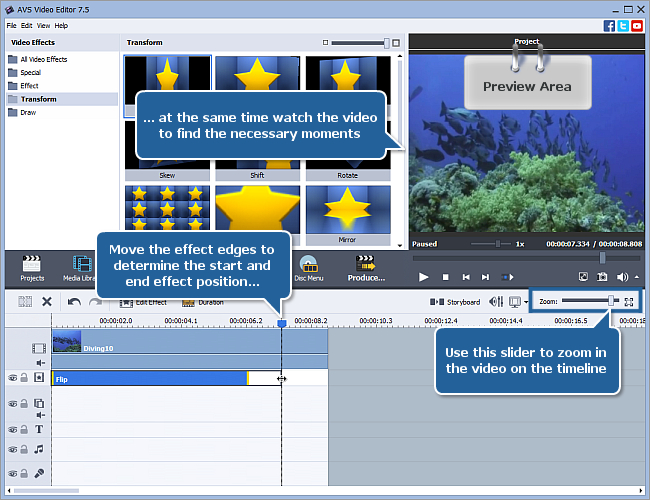Open the View menu
The width and height of the screenshot is (650, 500).
coord(44,26)
